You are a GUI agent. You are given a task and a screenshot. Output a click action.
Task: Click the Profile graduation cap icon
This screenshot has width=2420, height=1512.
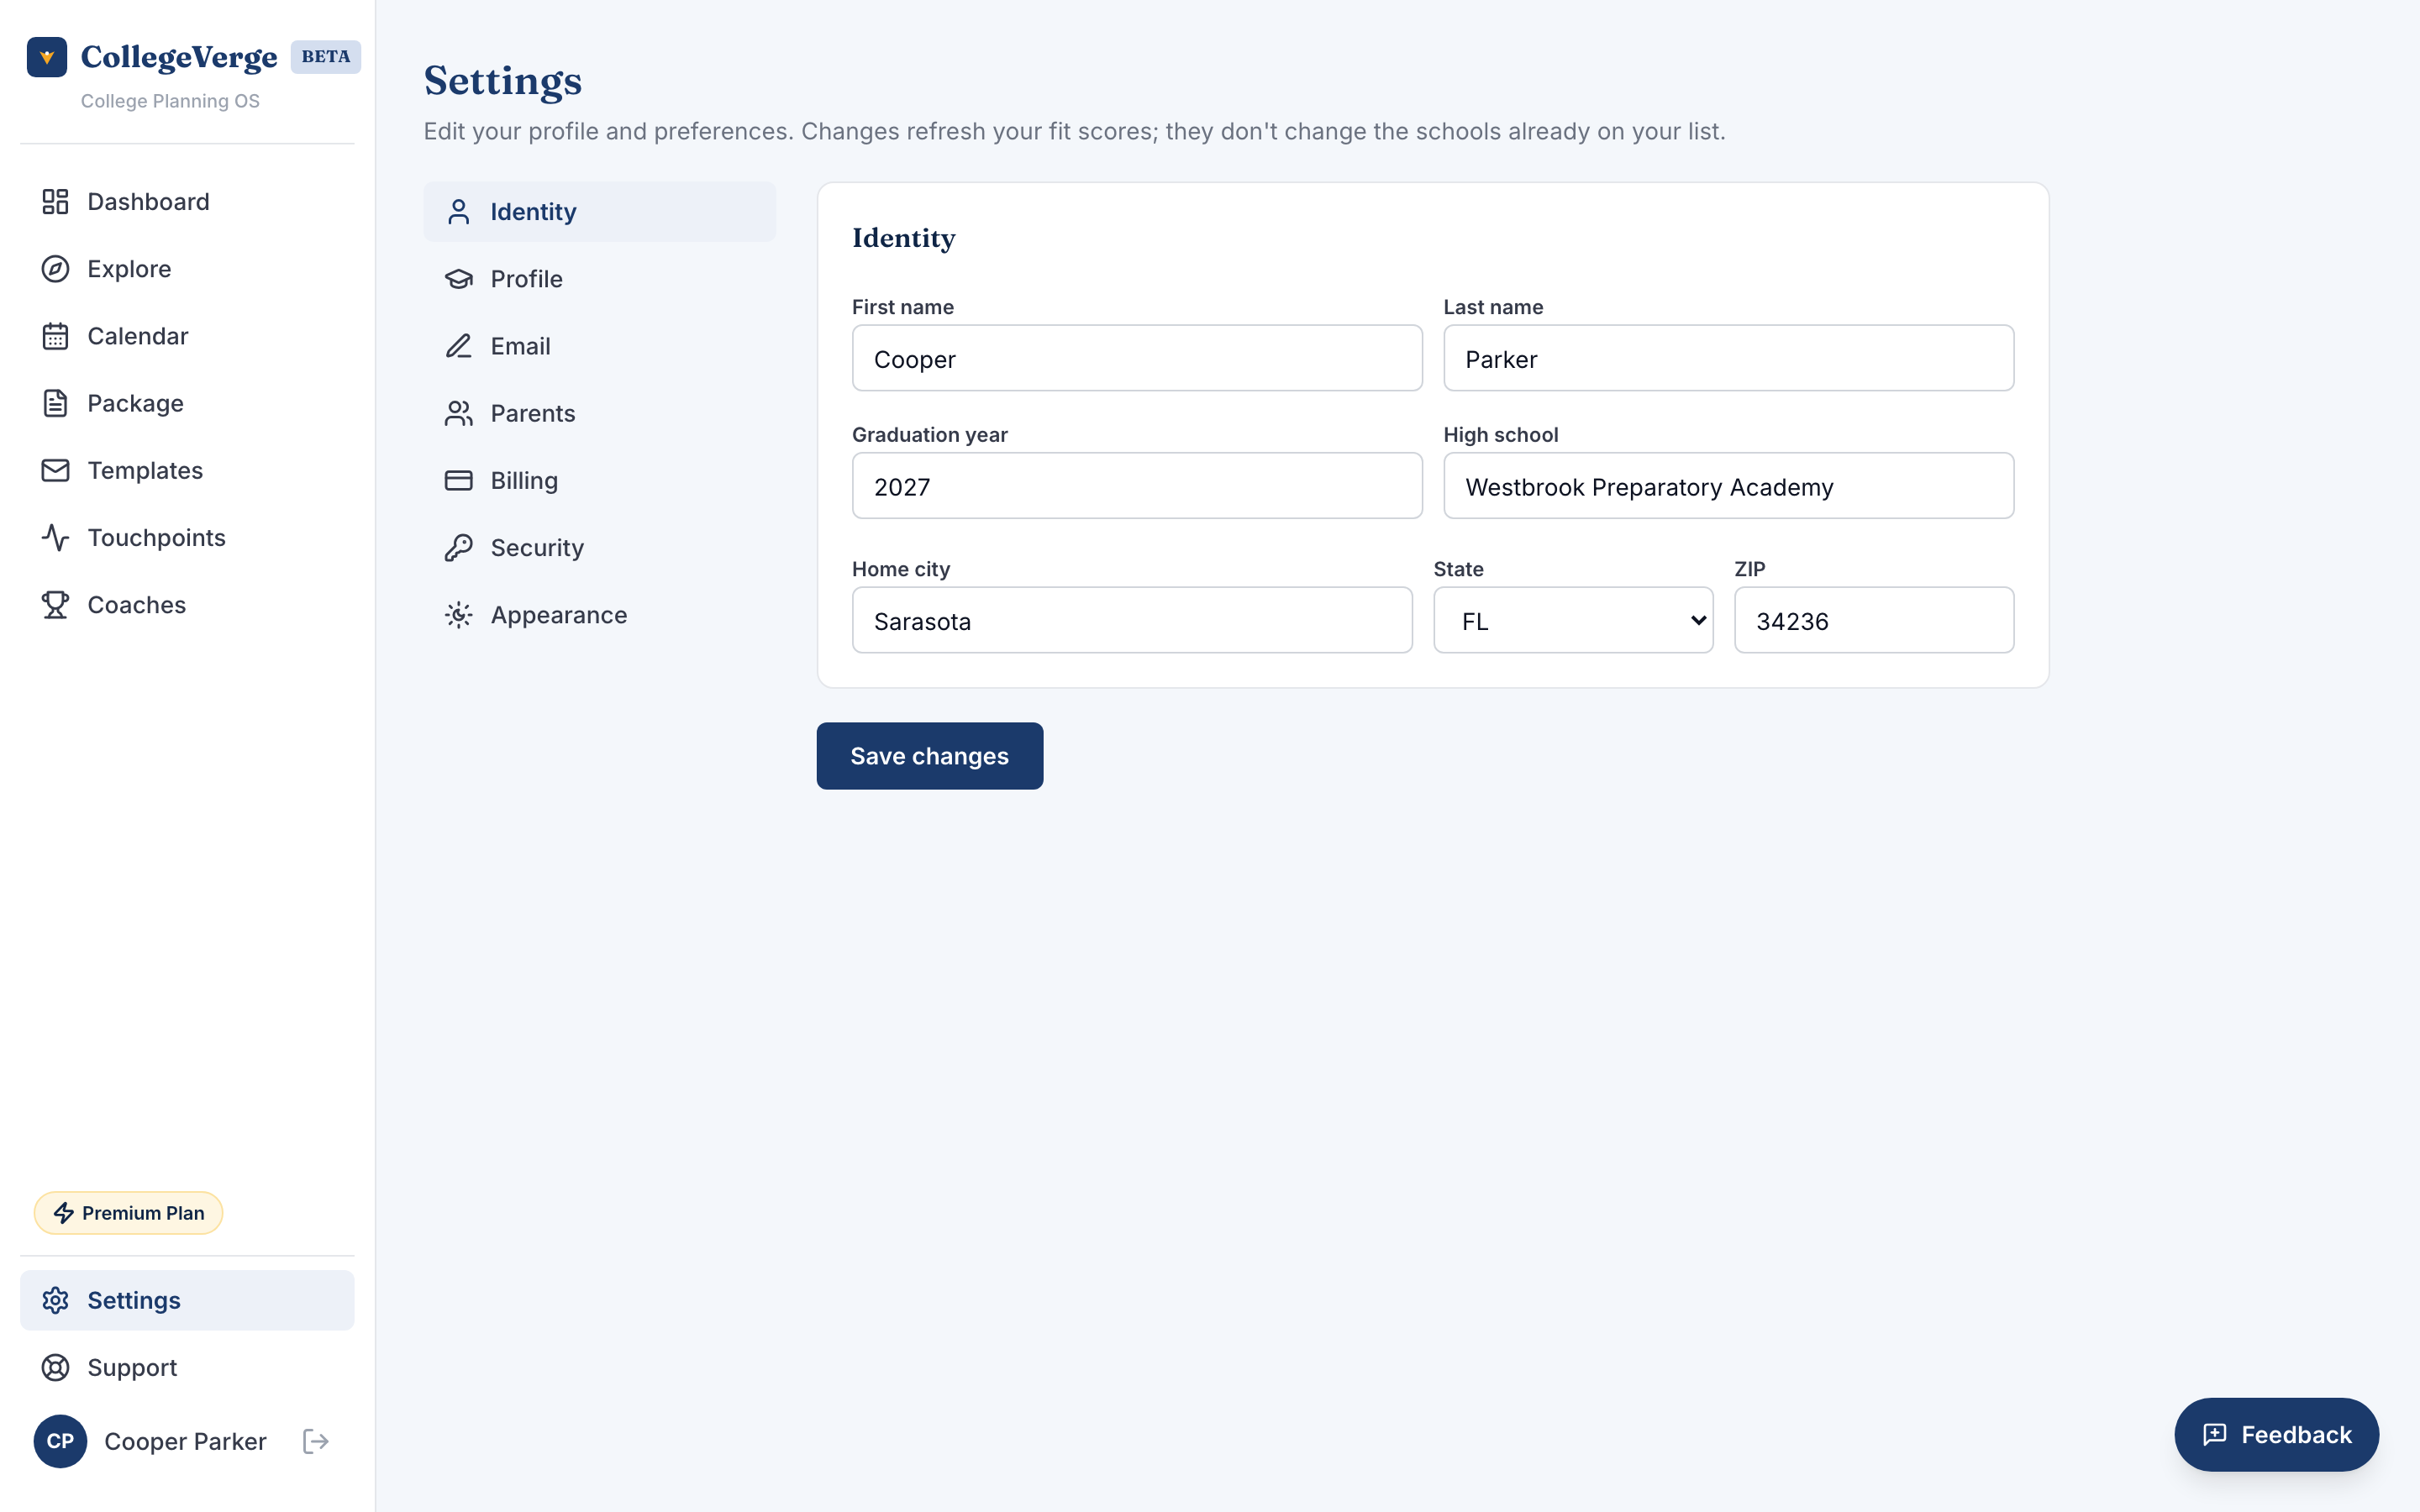pos(458,279)
